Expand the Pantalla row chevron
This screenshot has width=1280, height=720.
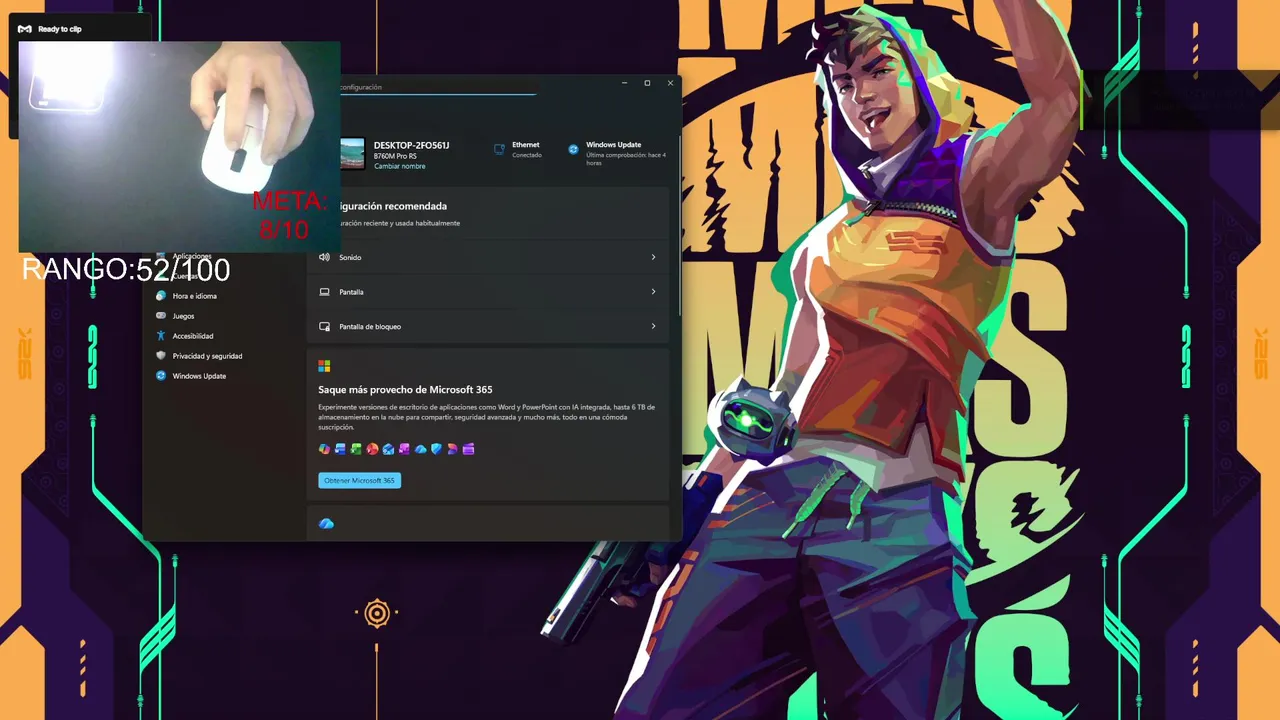(653, 292)
